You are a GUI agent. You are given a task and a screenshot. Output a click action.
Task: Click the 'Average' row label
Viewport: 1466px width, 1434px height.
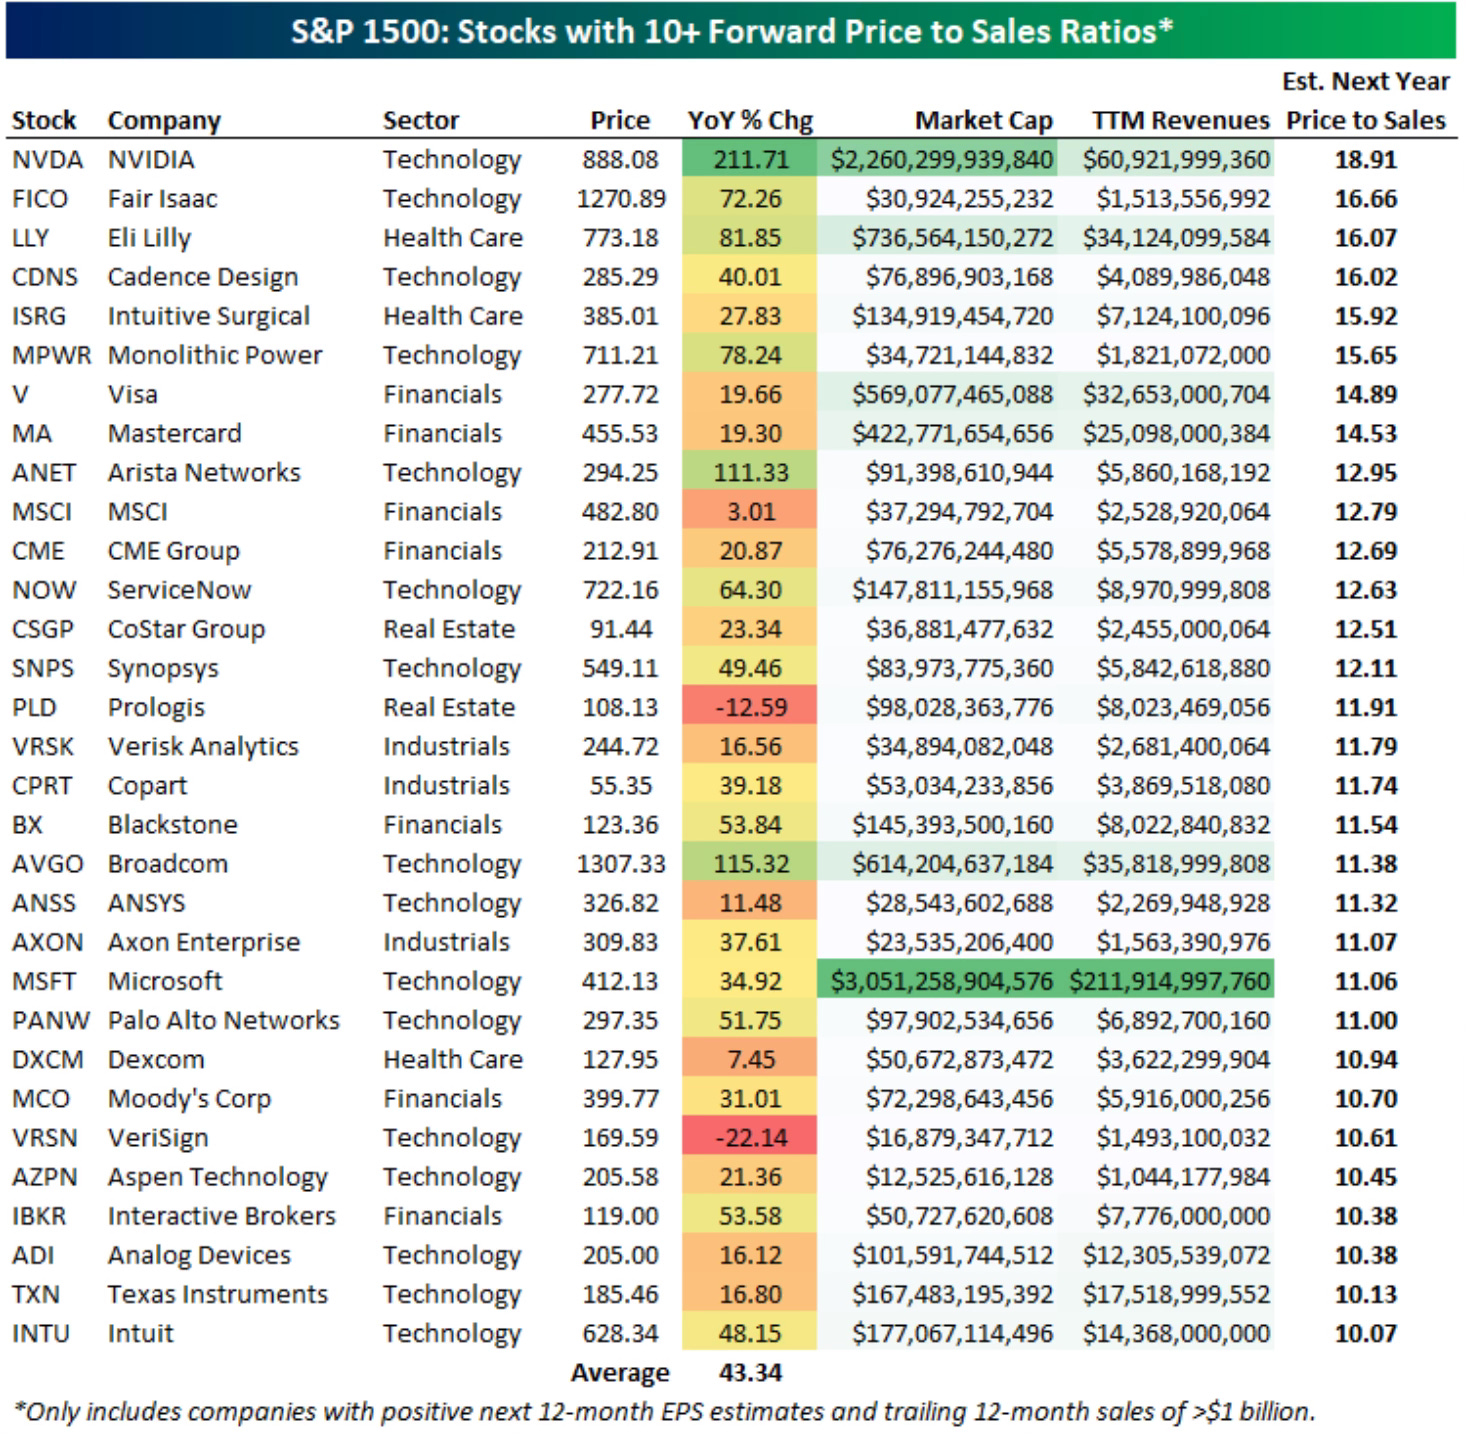click(620, 1372)
